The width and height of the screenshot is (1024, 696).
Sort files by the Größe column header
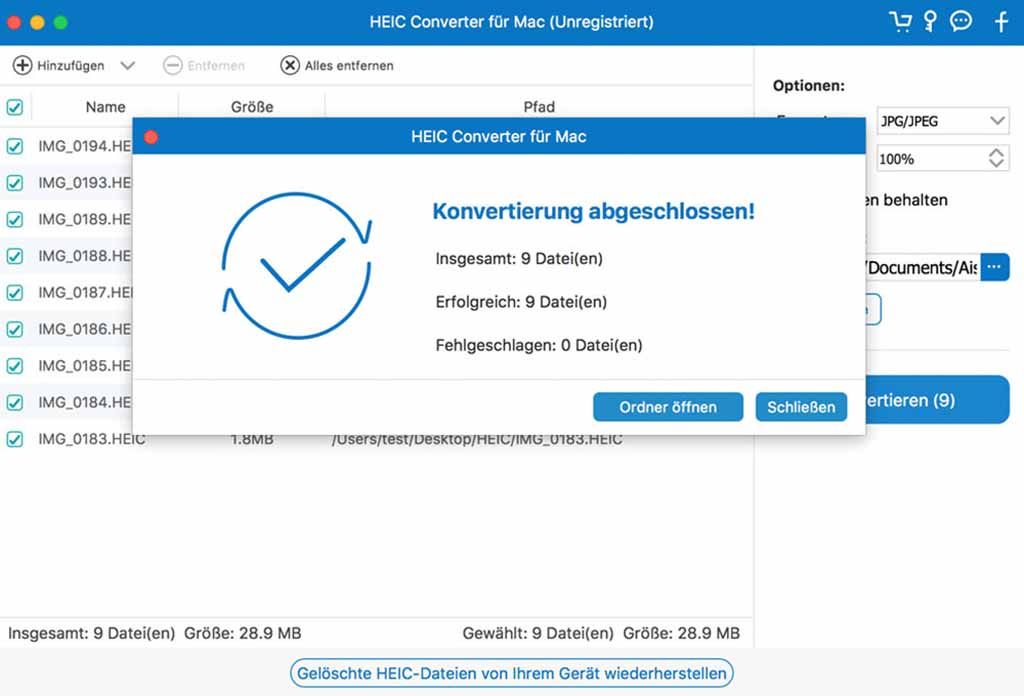253,106
